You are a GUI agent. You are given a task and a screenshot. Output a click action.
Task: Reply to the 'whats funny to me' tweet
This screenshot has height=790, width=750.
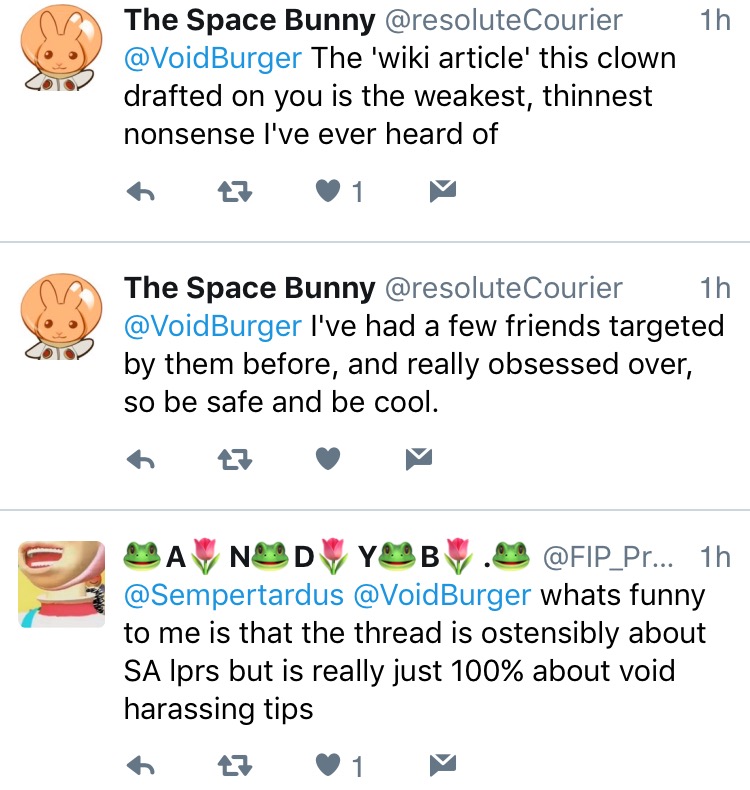tap(141, 766)
